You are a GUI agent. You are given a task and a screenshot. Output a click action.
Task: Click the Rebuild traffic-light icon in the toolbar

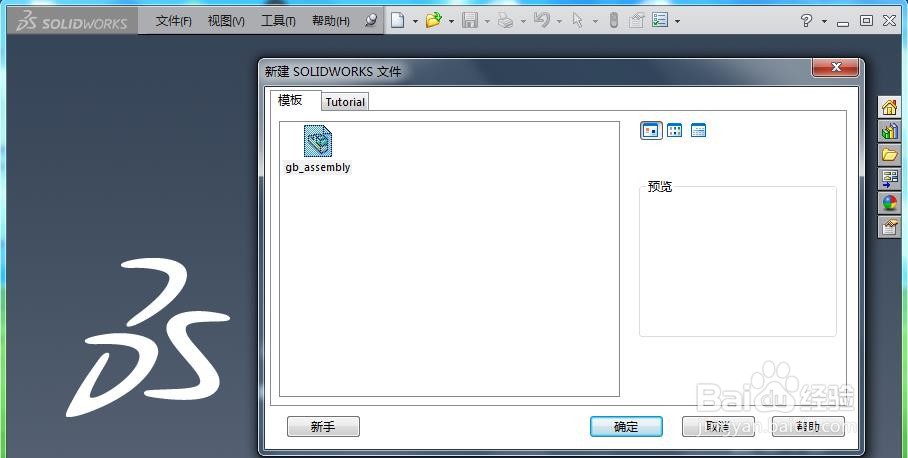point(614,21)
